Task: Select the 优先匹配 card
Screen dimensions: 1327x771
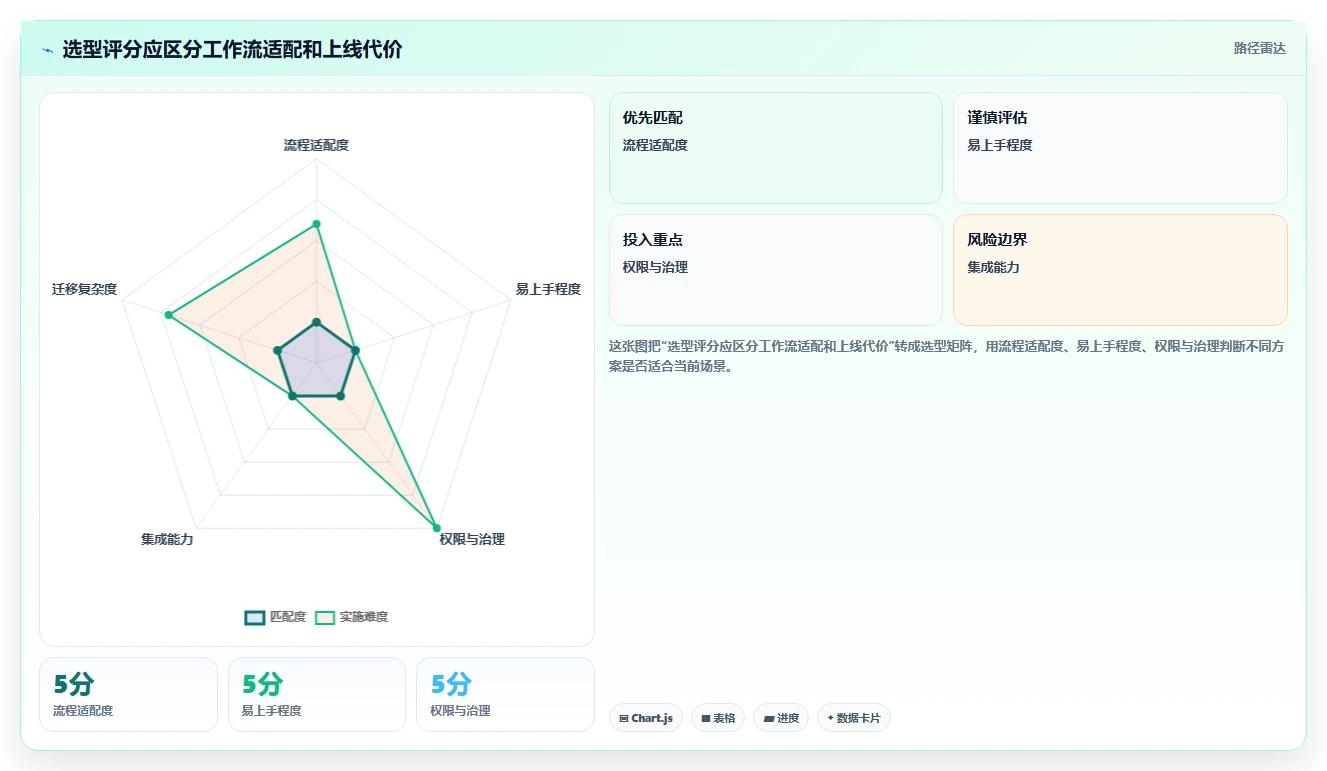Action: [x=776, y=148]
